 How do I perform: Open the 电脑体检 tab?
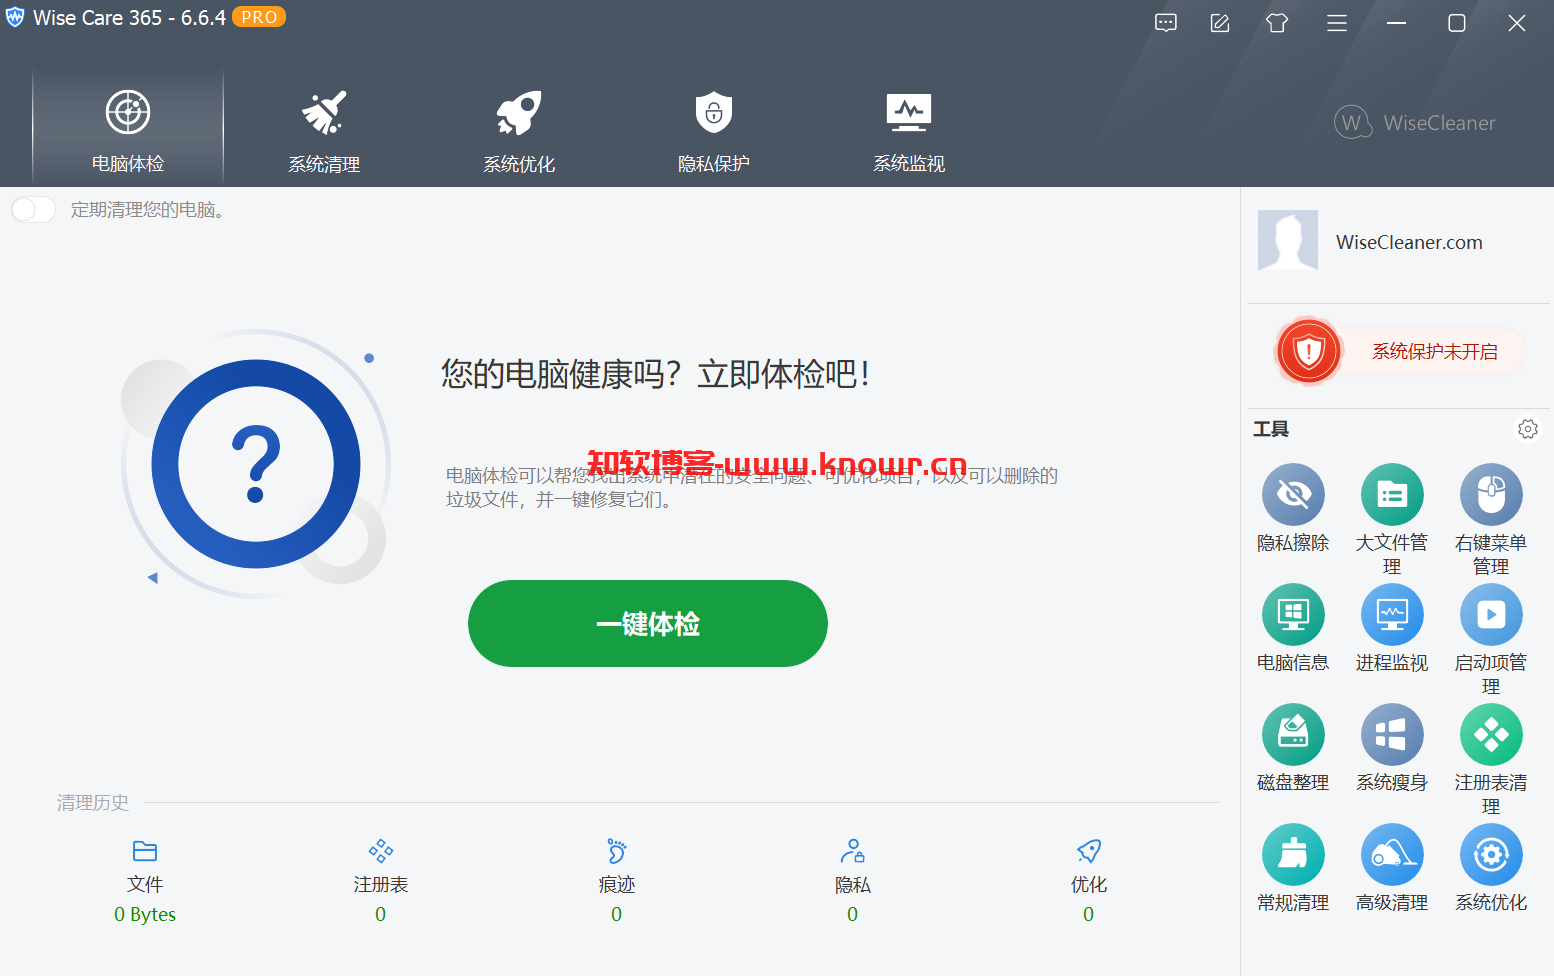coord(128,128)
